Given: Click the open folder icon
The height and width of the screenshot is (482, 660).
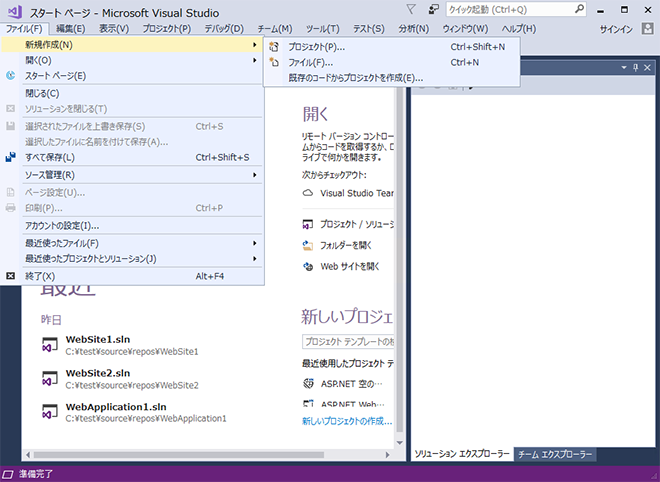Looking at the screenshot, I should point(308,245).
